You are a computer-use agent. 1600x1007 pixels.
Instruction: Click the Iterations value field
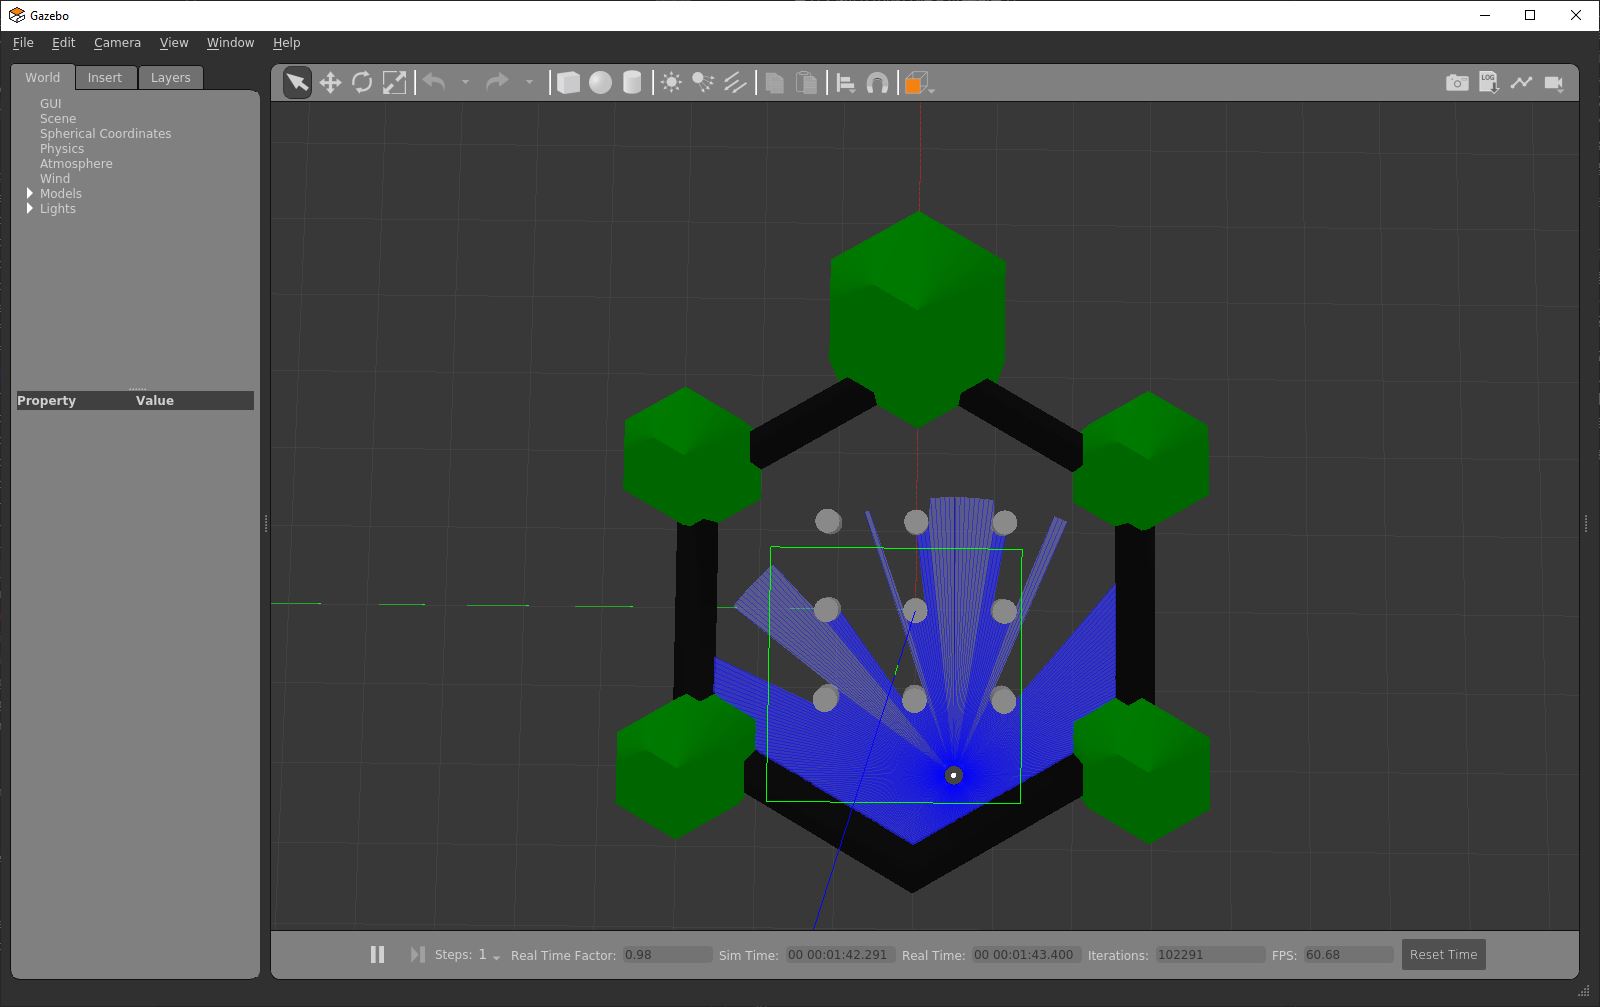[x=1210, y=954]
